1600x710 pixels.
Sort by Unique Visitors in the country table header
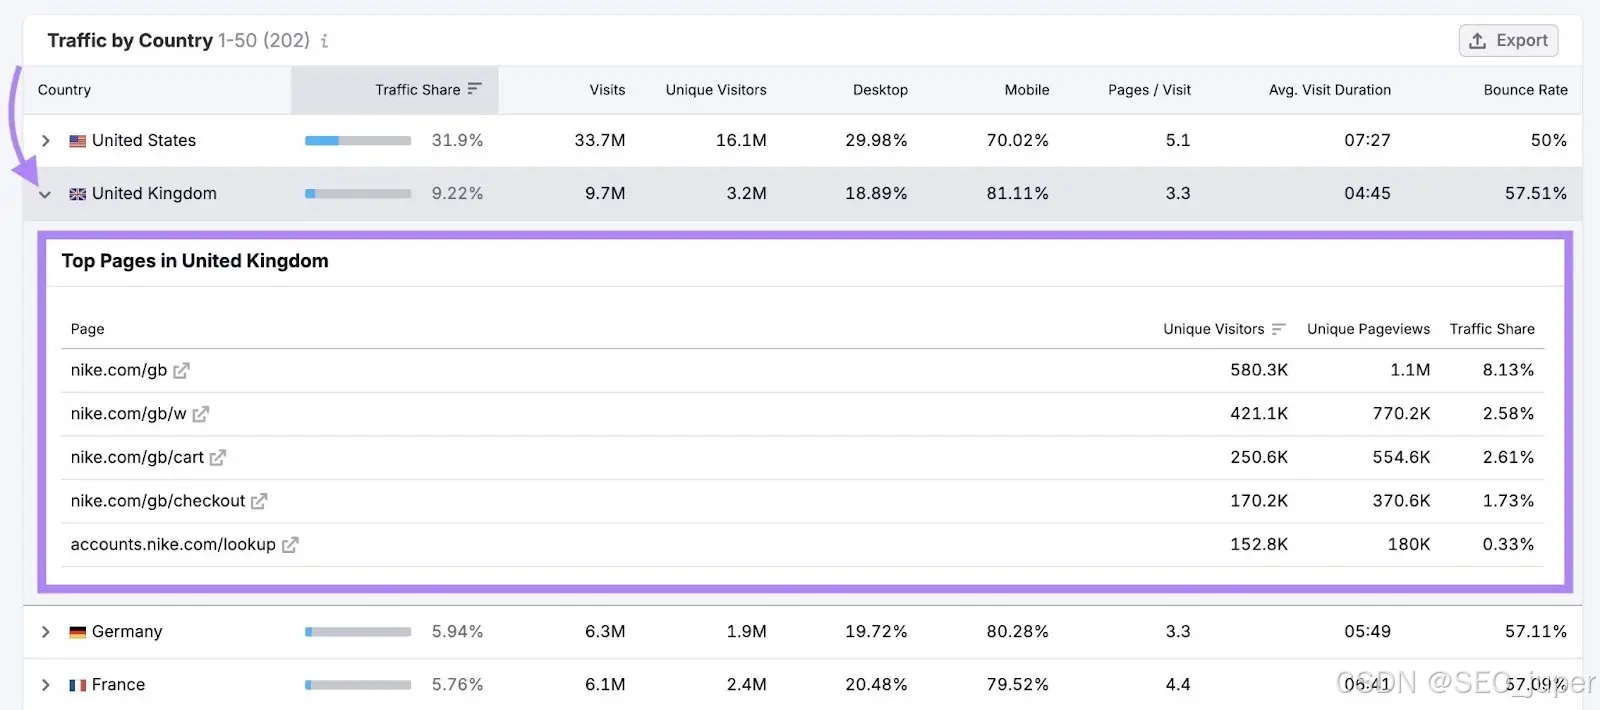[716, 90]
